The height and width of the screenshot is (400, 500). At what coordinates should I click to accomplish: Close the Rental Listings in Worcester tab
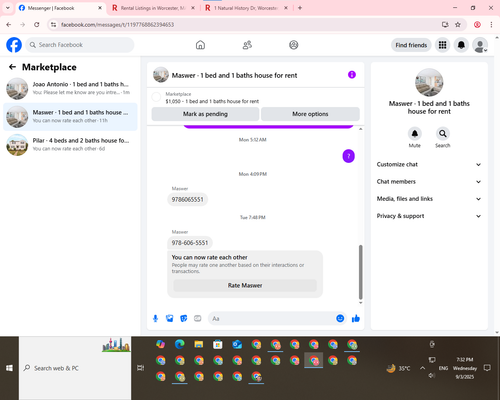193,8
